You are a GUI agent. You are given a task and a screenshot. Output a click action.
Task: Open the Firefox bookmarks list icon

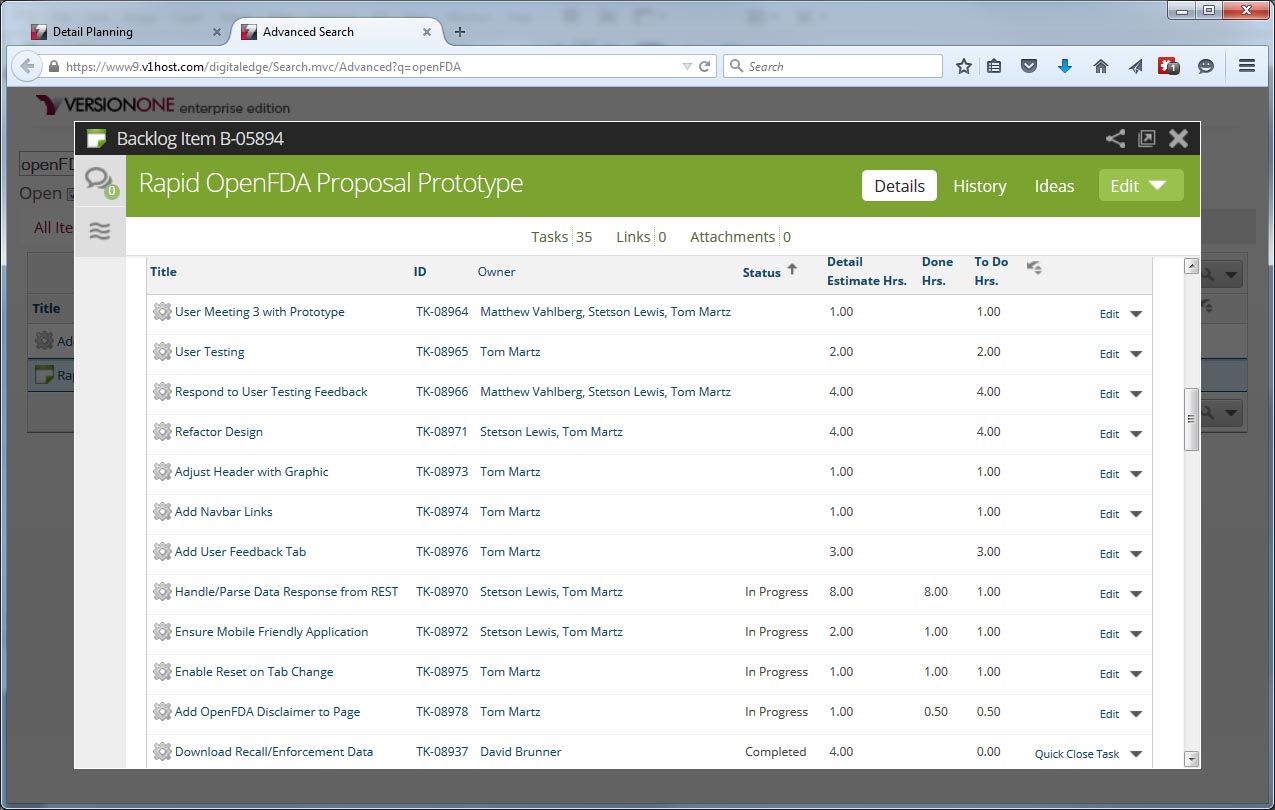point(994,66)
